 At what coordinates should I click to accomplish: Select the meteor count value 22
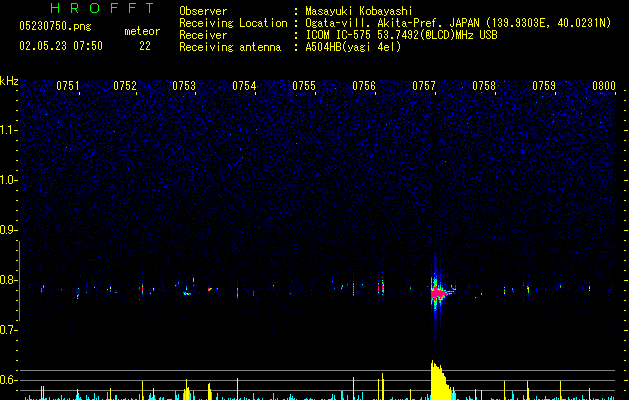(145, 46)
